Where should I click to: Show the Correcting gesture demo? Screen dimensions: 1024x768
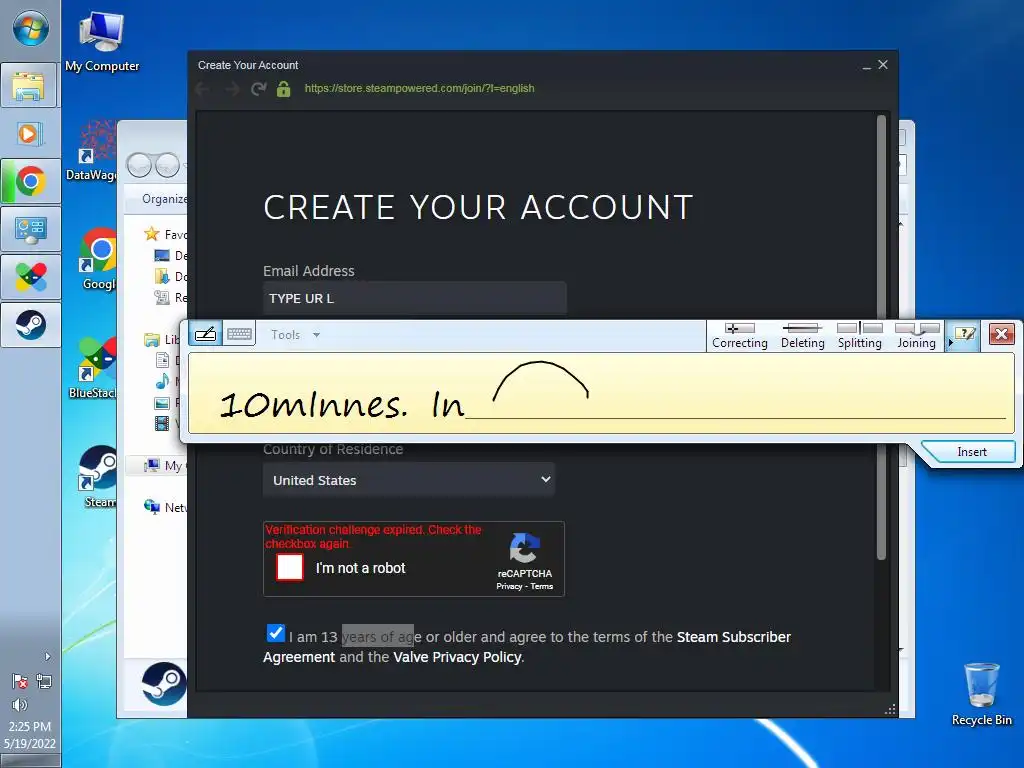point(740,336)
